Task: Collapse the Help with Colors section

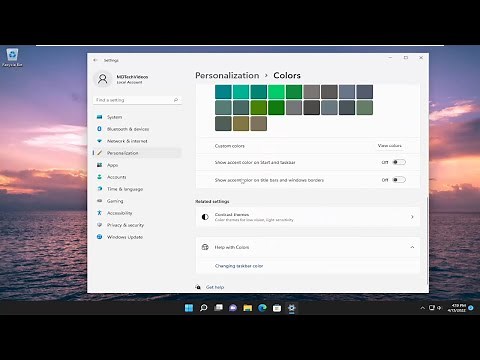Action: pyautogui.click(x=412, y=247)
